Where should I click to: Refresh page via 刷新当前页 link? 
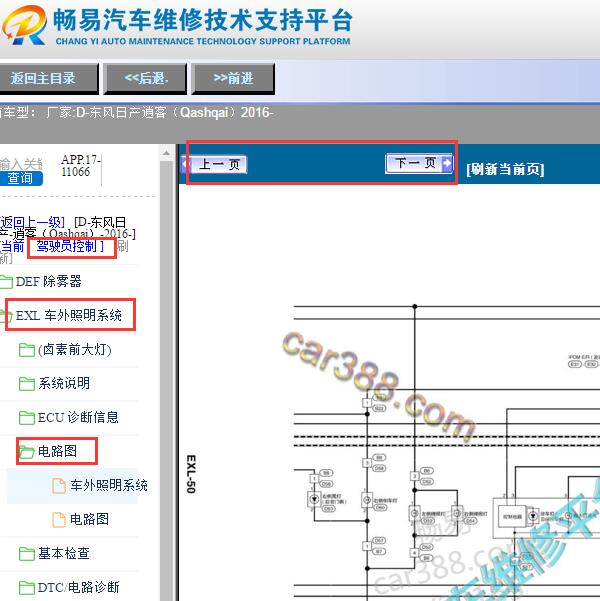click(x=505, y=169)
